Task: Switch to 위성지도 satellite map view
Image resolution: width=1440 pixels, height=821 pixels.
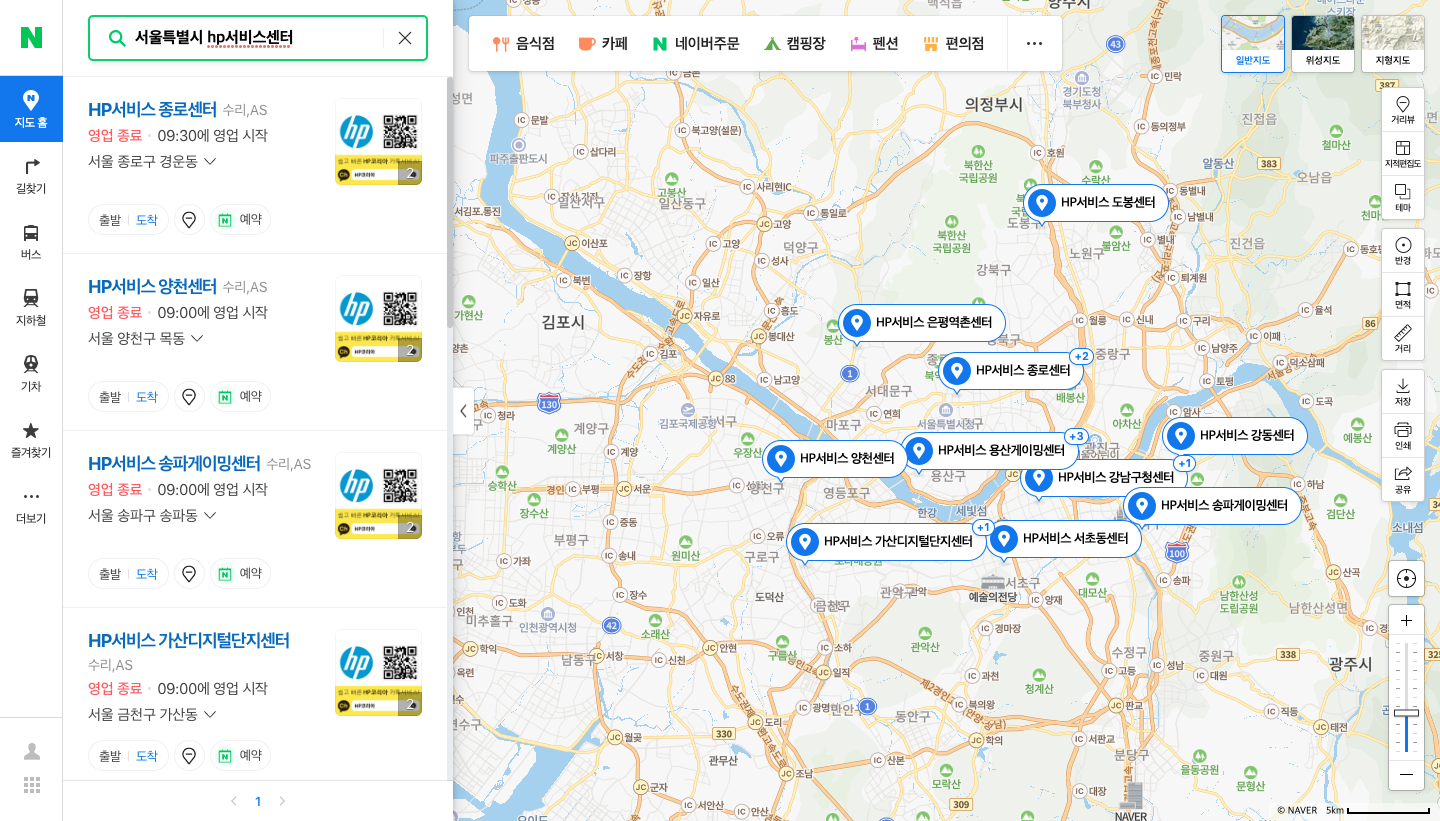Action: [1323, 44]
